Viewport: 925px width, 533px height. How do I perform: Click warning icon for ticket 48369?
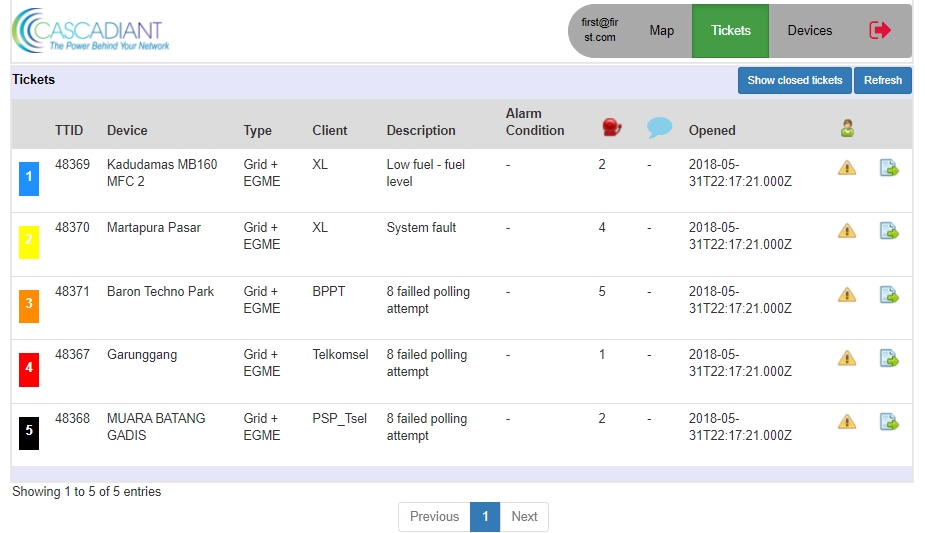(x=847, y=168)
